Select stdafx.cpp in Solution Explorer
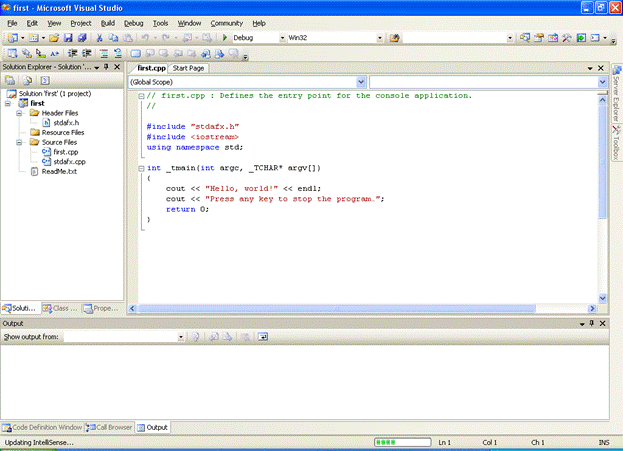The height and width of the screenshot is (451, 623). coord(70,162)
